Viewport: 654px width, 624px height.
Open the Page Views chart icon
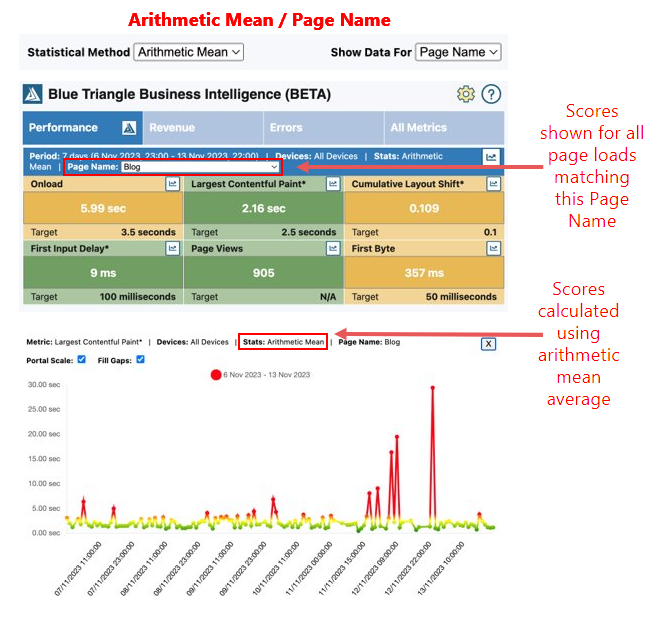coord(333,249)
